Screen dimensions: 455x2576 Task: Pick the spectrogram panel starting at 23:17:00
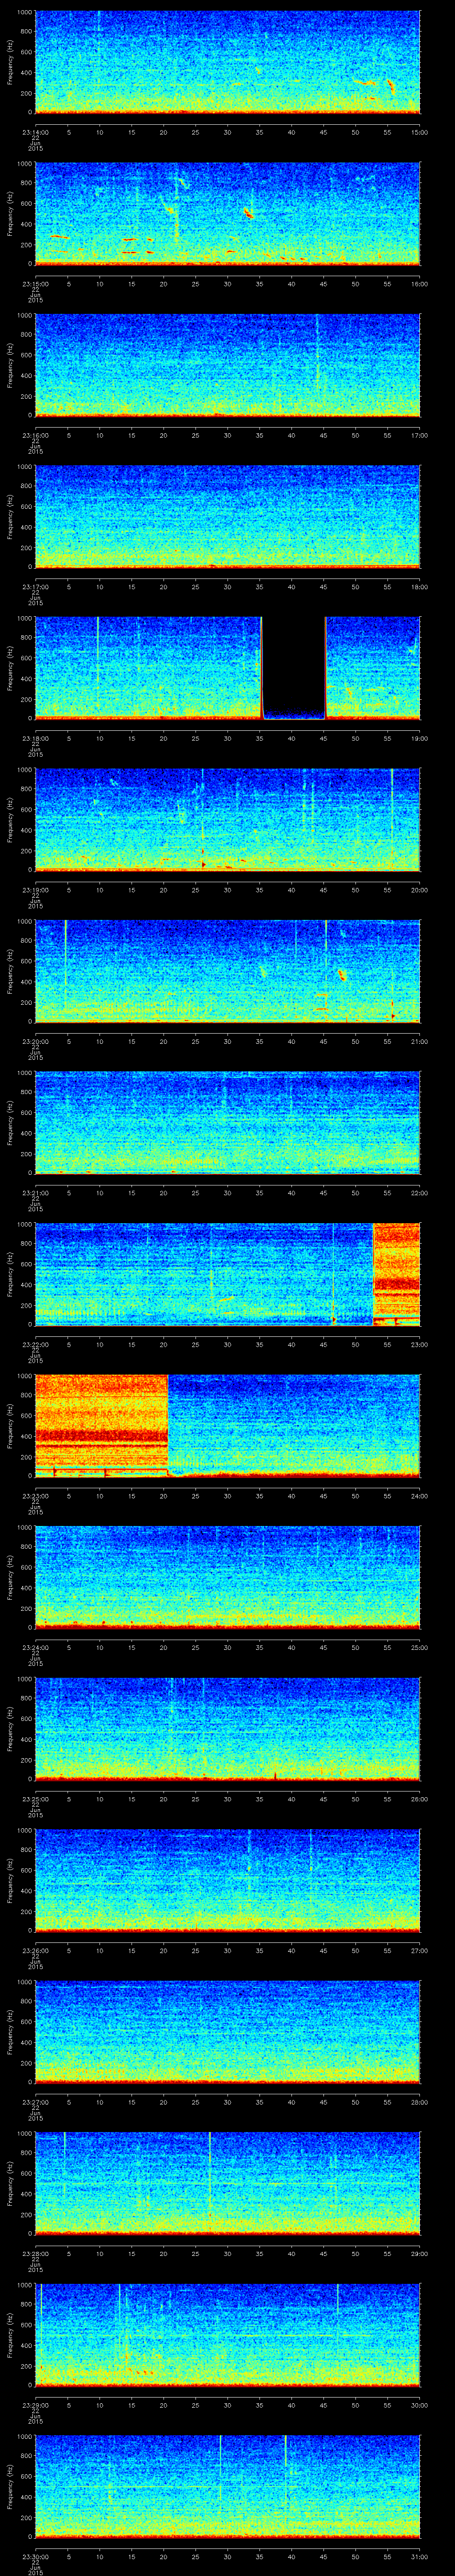click(x=228, y=516)
